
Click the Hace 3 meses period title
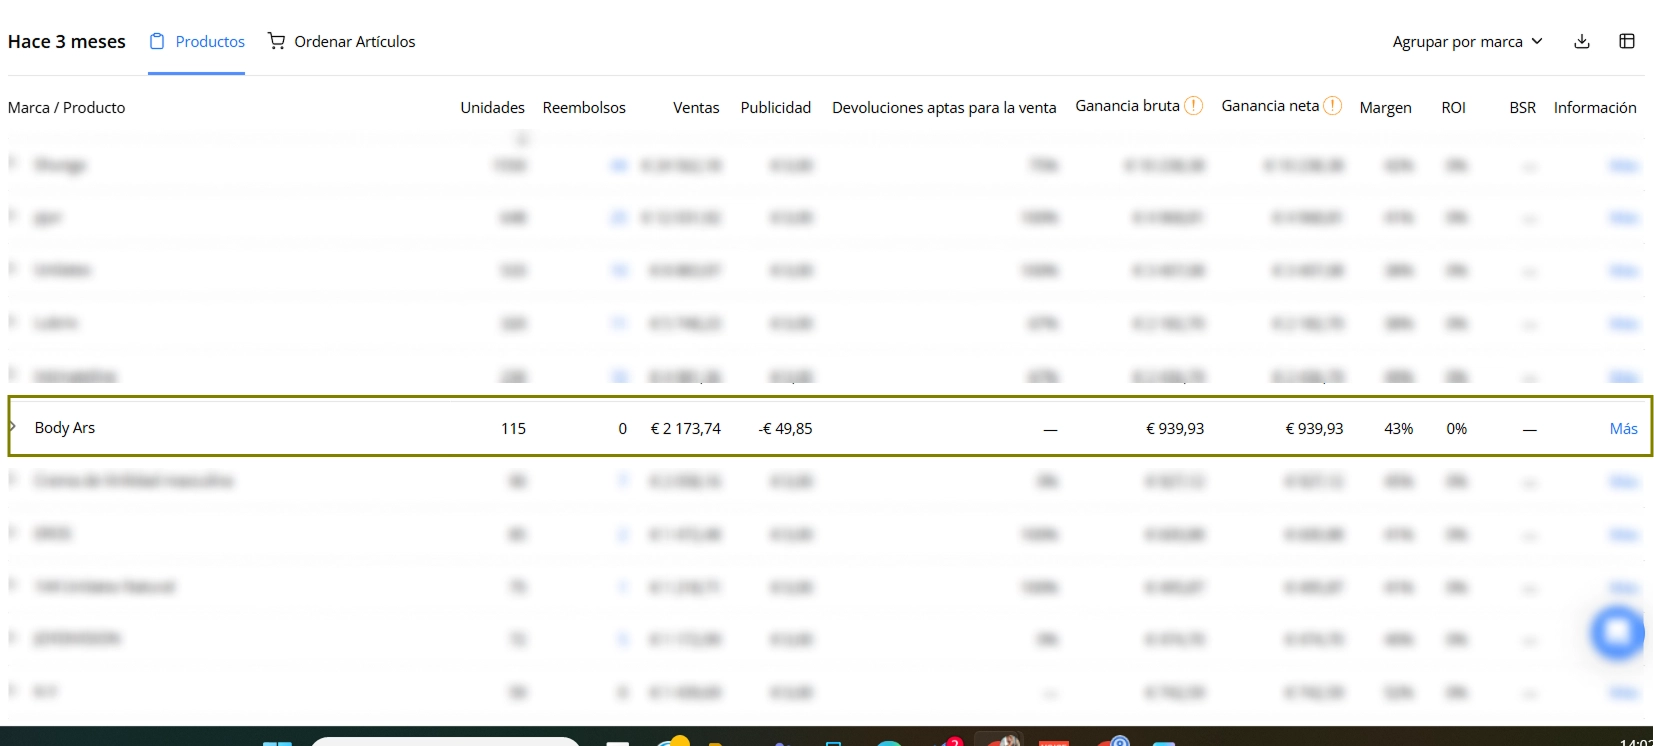[x=67, y=41]
